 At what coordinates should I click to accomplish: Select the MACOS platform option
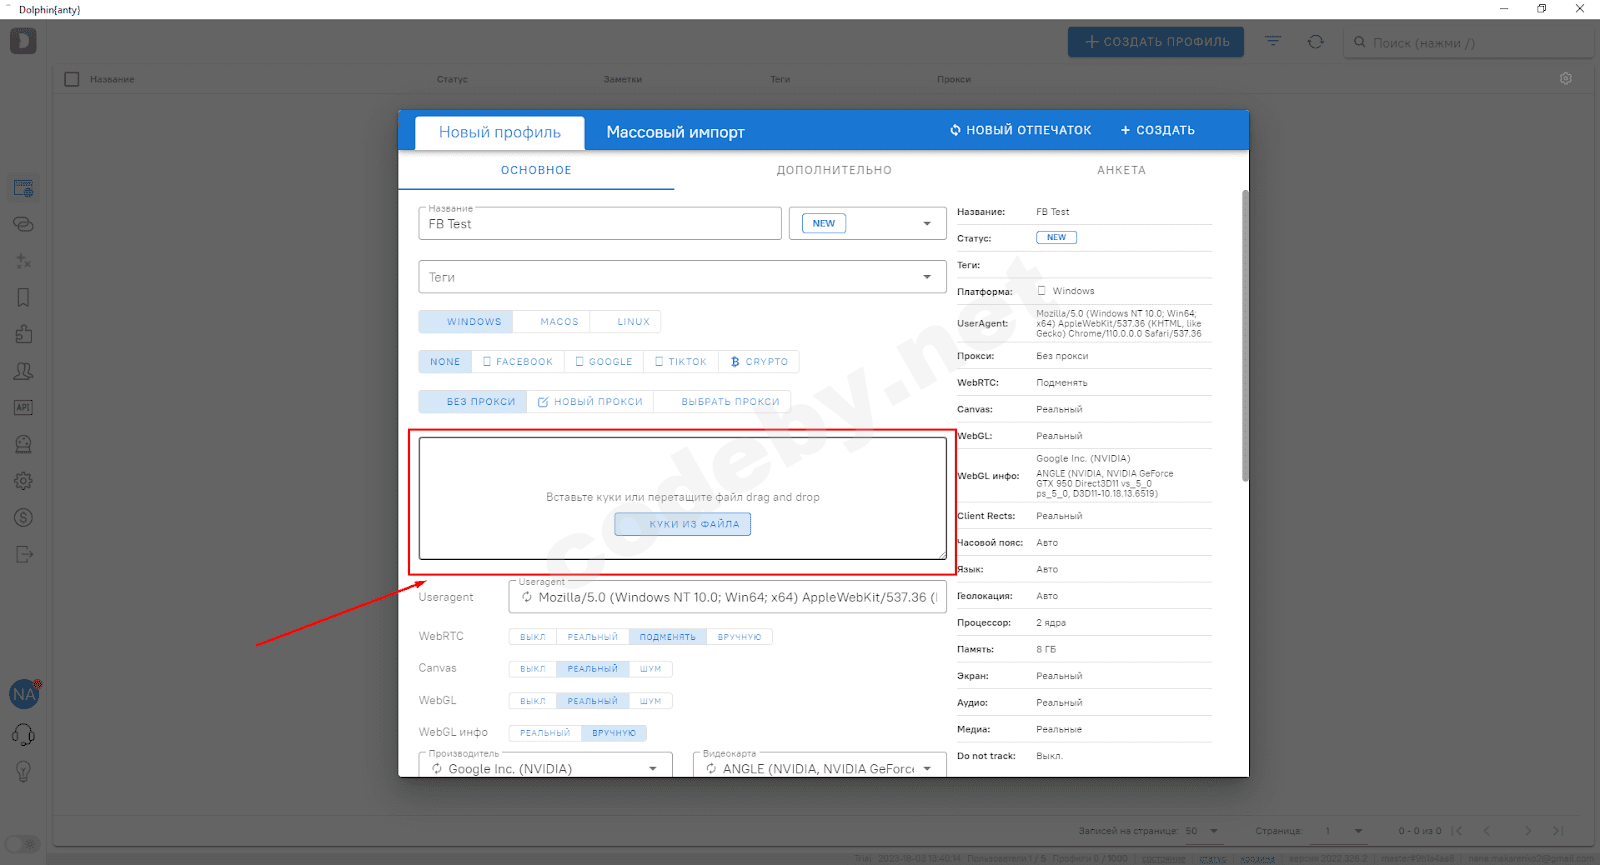[559, 322]
